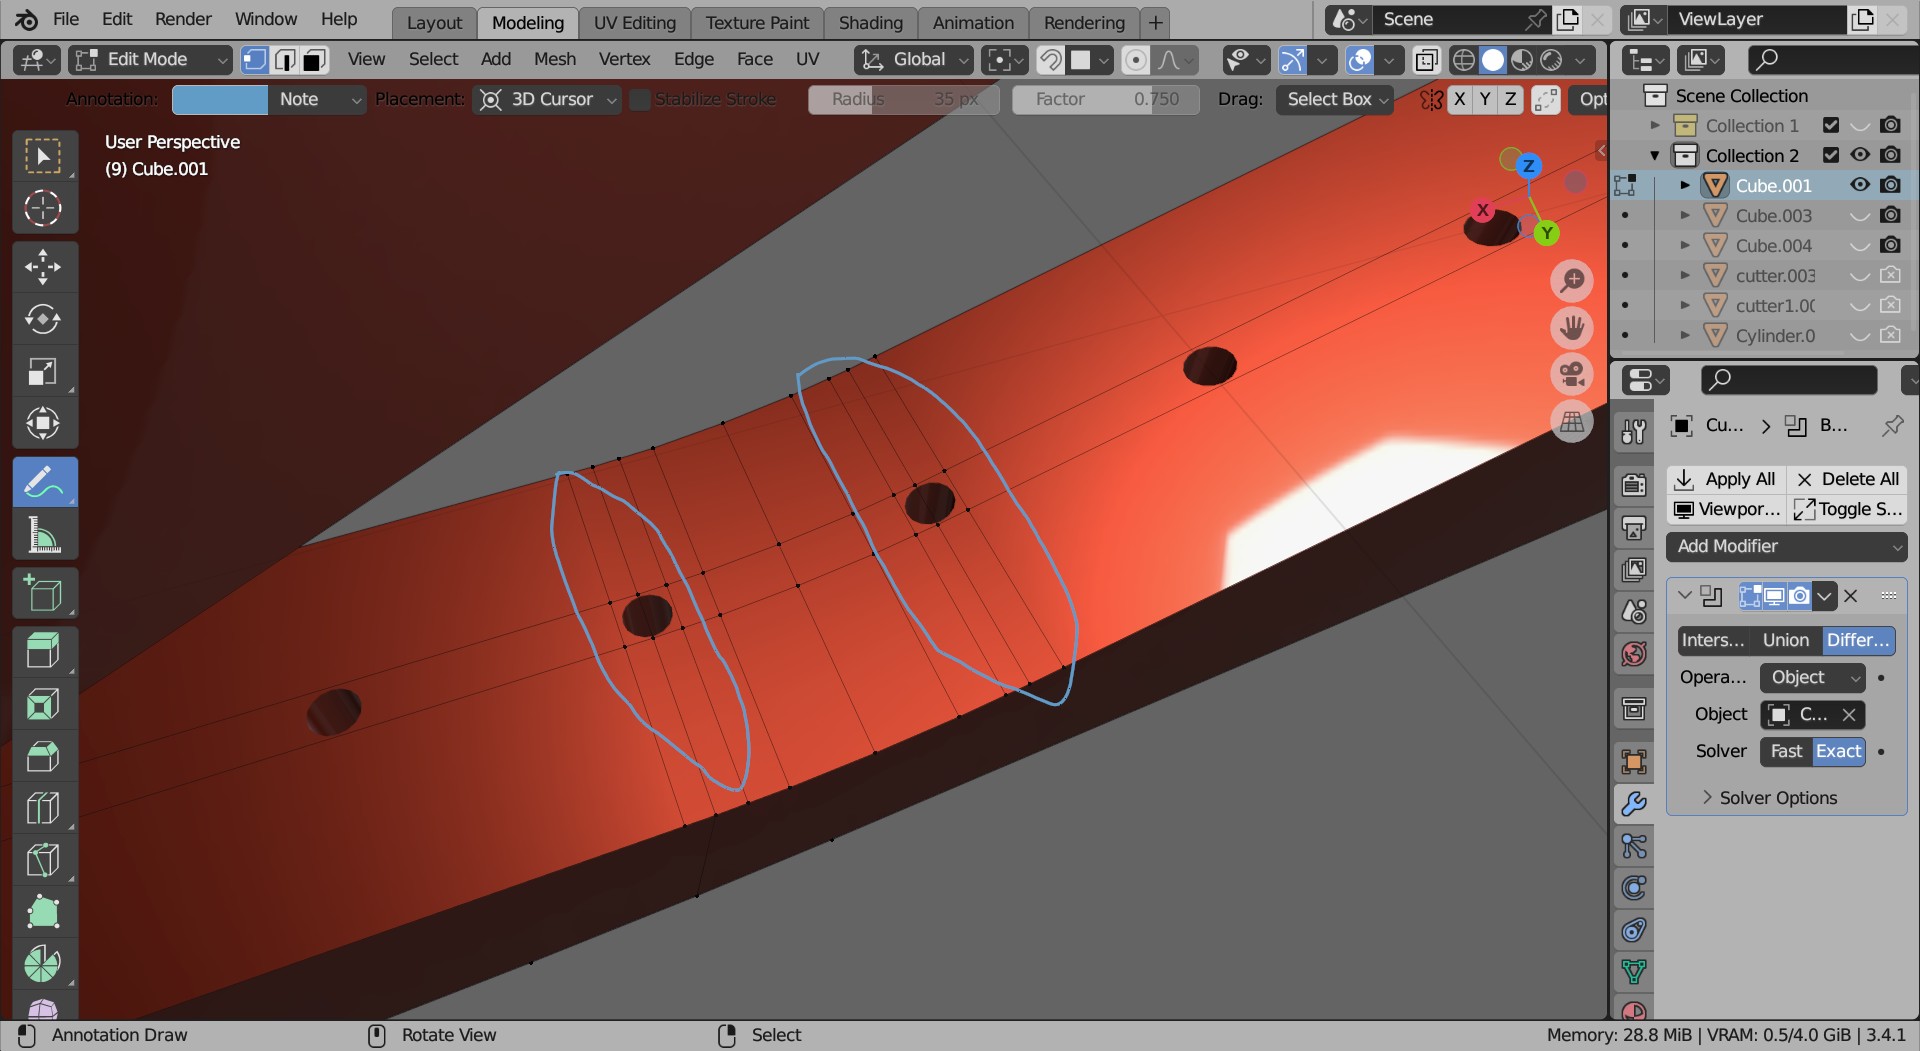Toggle Collection 1 exclude checkbox
The width and height of the screenshot is (1920, 1051).
point(1831,125)
